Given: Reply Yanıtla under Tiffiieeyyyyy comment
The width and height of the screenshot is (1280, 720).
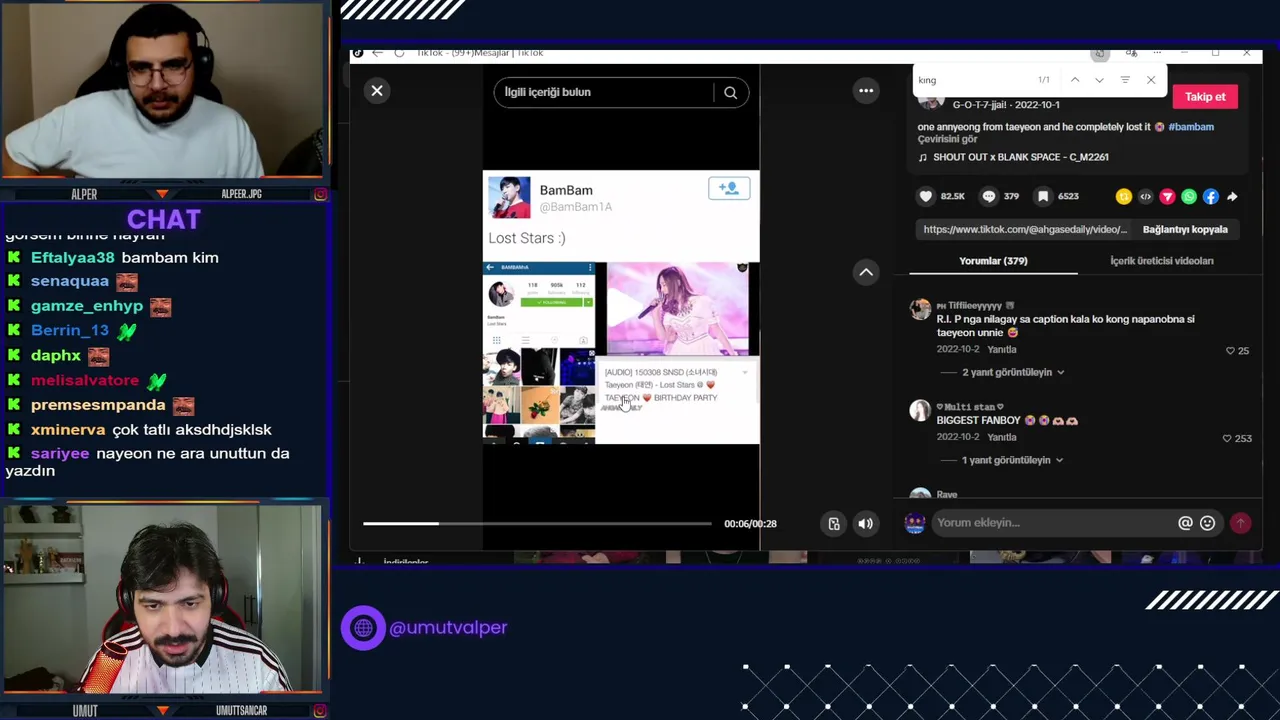Looking at the screenshot, I should [x=1002, y=350].
